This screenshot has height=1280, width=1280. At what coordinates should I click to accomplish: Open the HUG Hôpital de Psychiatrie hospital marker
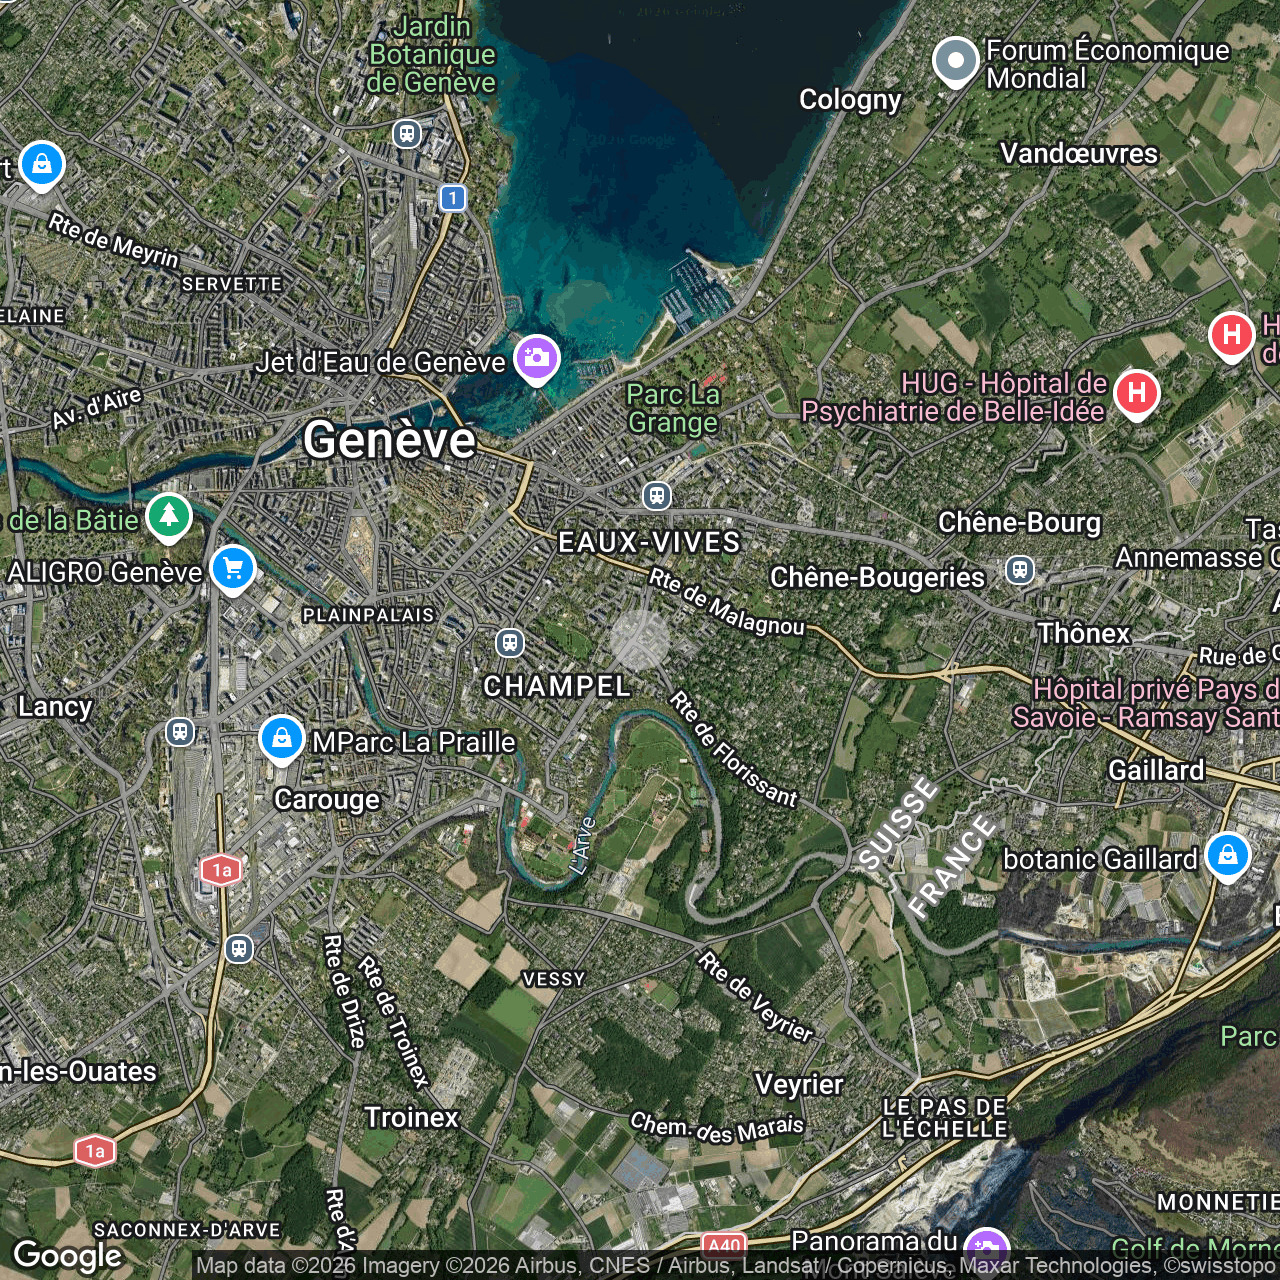pyautogui.click(x=1136, y=393)
